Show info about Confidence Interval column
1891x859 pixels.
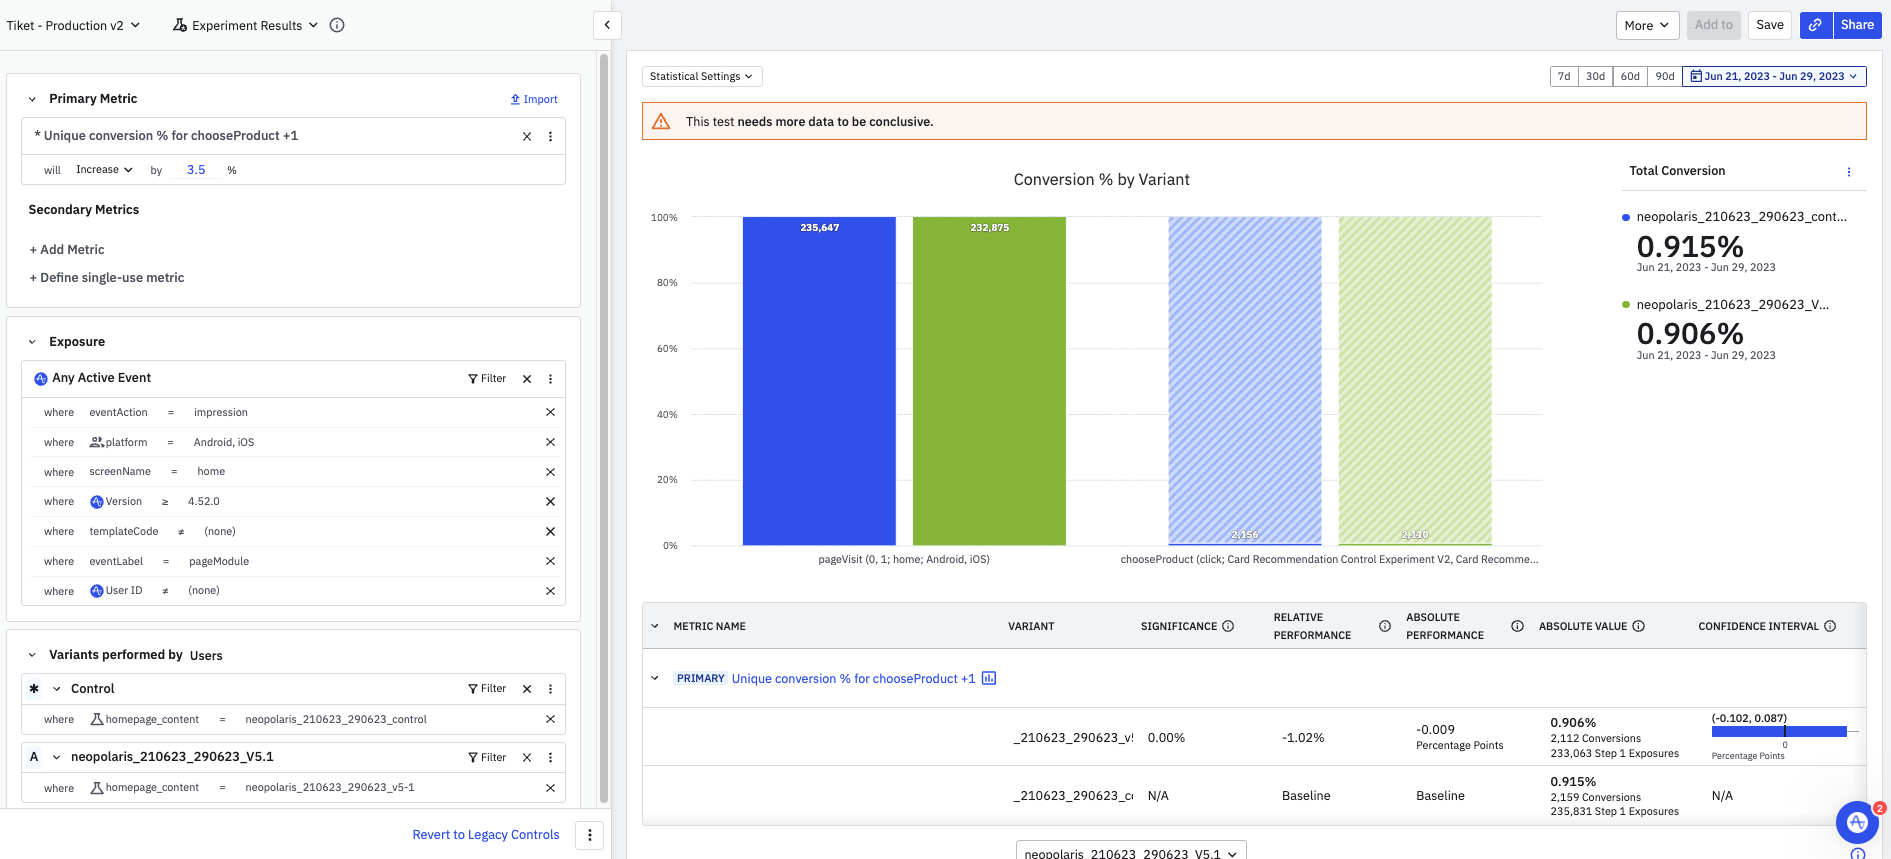click(1830, 626)
